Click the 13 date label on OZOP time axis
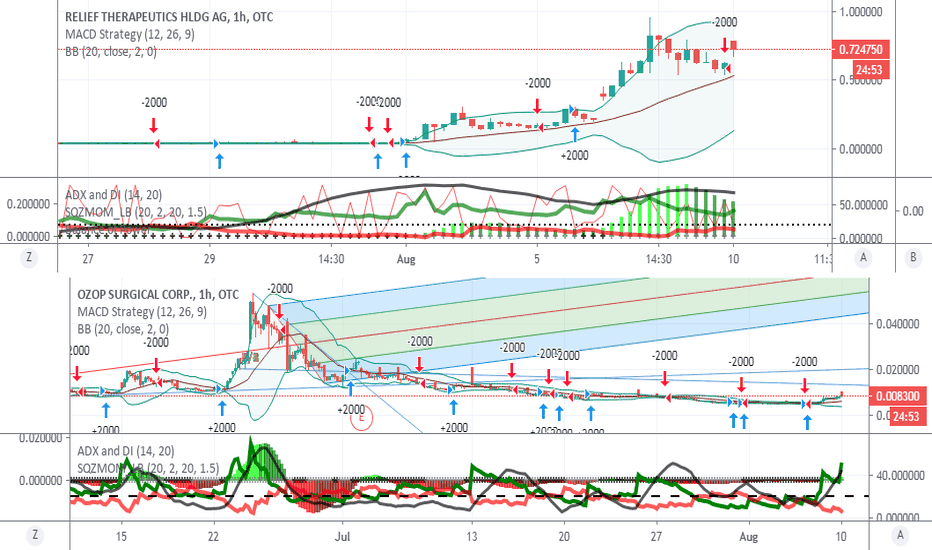The image size is (932, 550). click(x=471, y=536)
